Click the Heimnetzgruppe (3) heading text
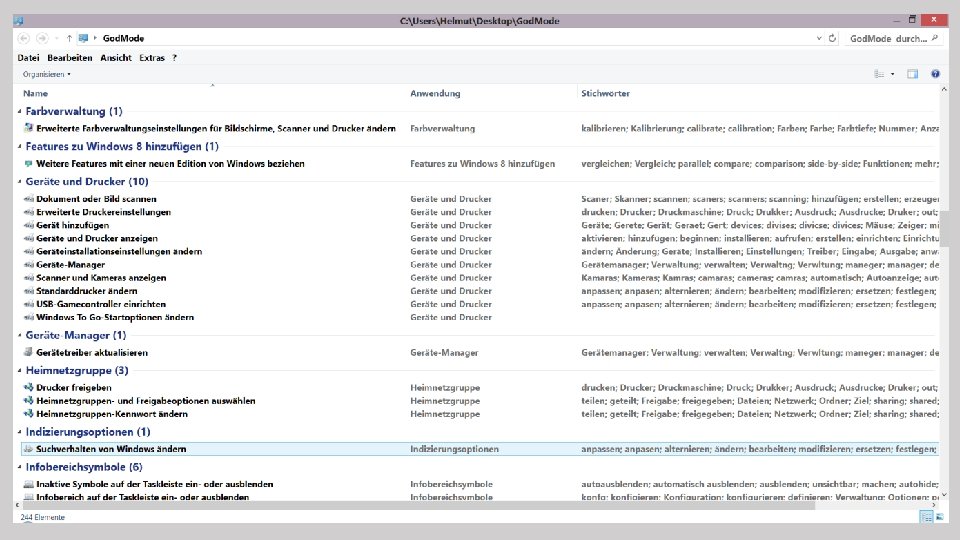 (x=77, y=370)
